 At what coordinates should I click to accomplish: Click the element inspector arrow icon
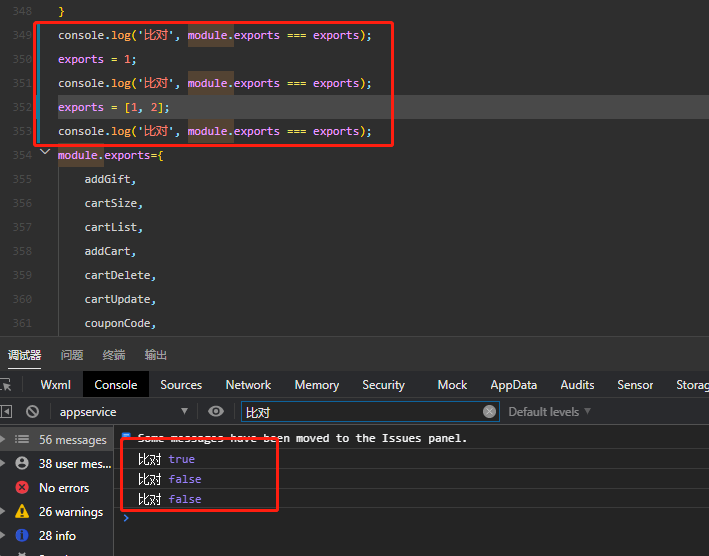6,385
